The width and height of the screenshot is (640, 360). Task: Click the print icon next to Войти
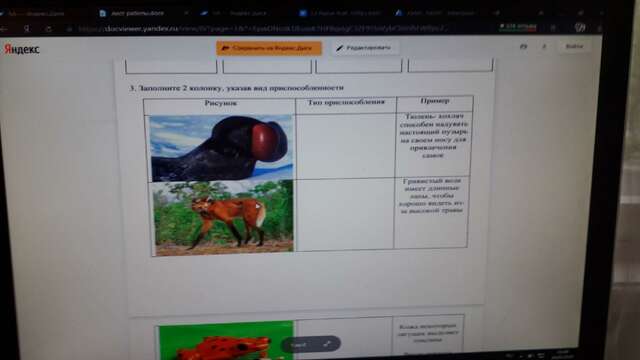523,47
